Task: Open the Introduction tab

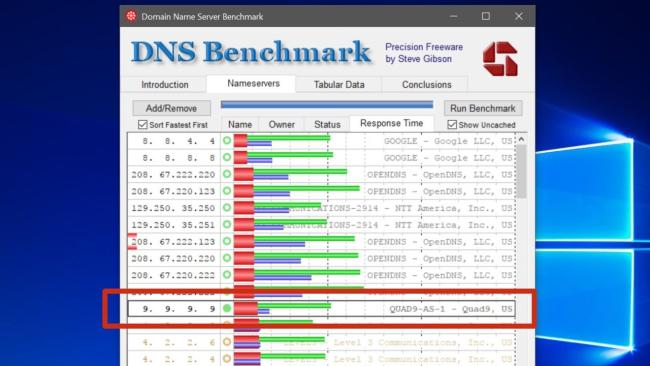Action: pyautogui.click(x=165, y=85)
